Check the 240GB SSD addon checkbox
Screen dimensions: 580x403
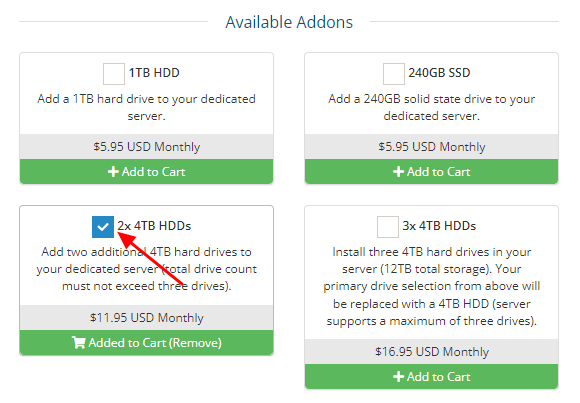(x=394, y=74)
